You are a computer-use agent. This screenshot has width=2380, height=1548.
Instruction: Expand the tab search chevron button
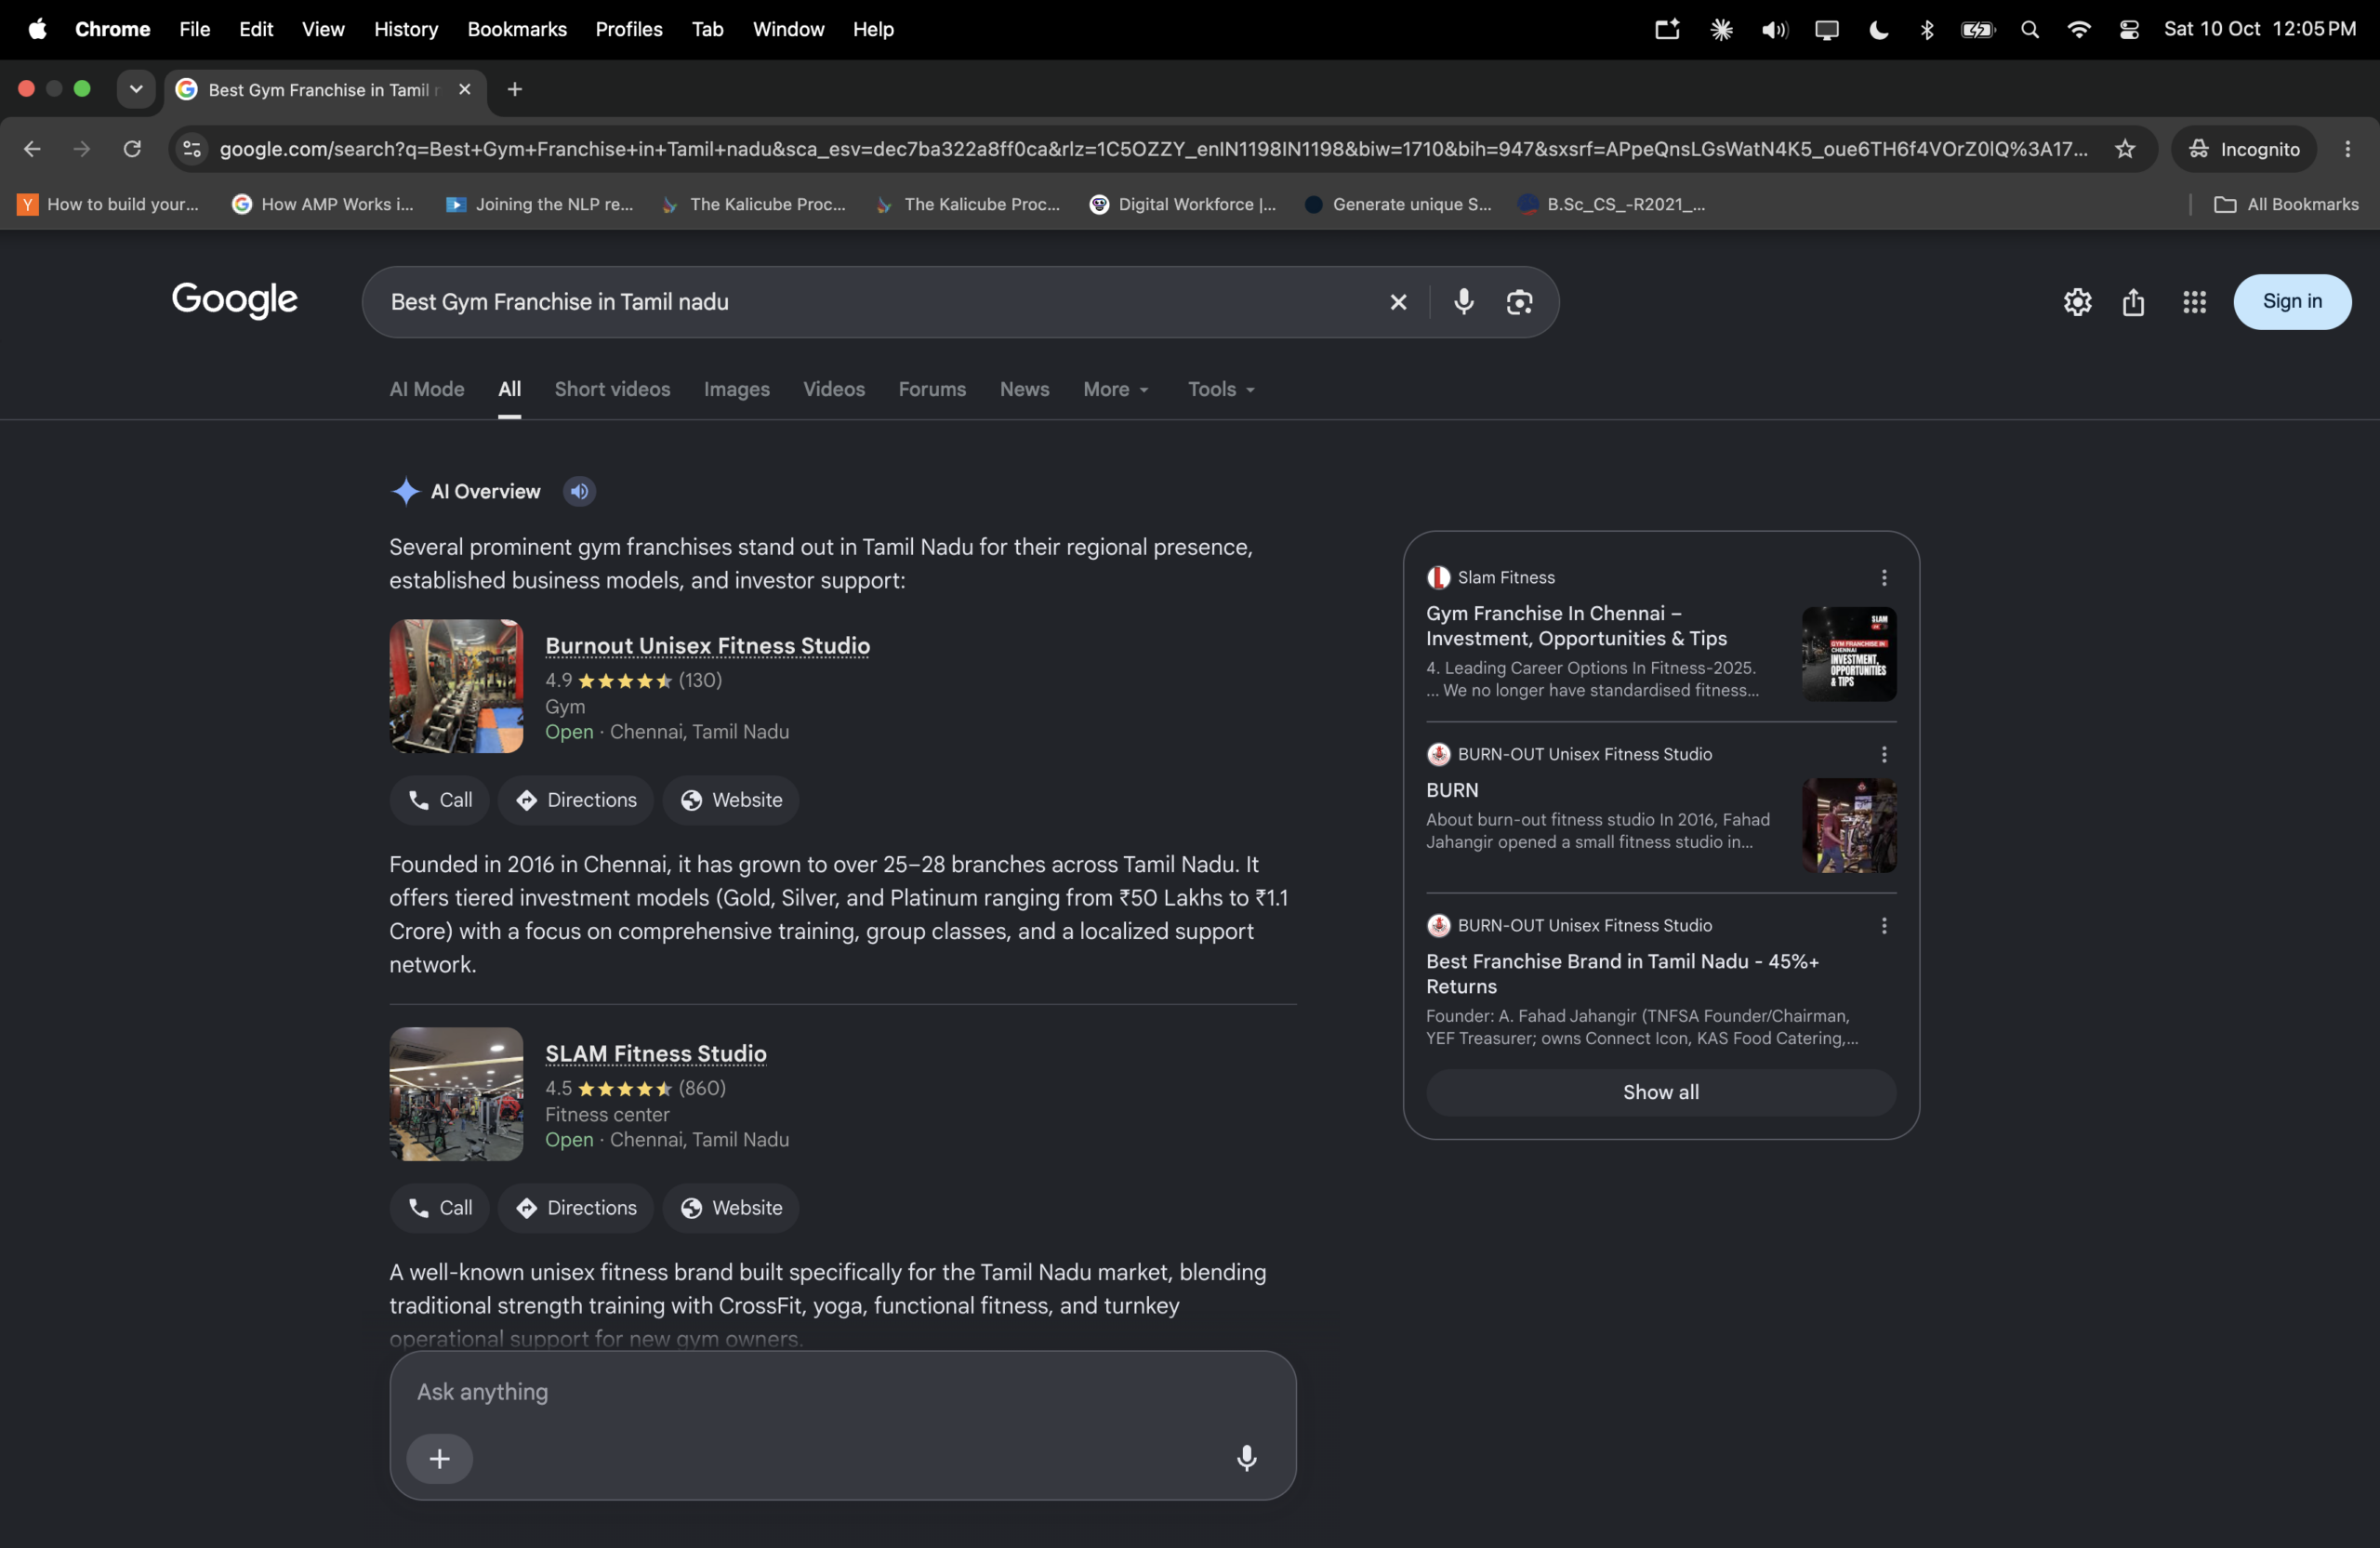(x=136, y=89)
